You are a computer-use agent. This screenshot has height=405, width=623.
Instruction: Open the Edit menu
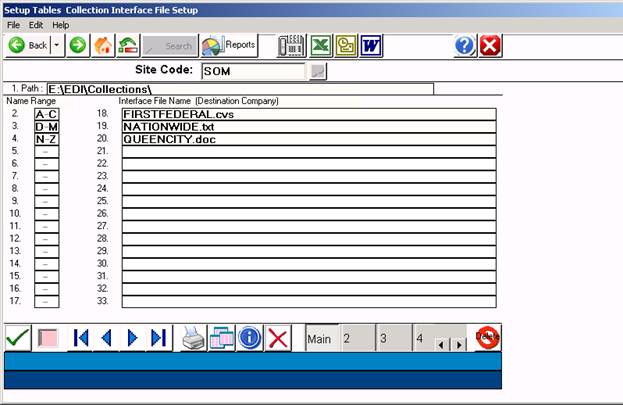coord(36,24)
